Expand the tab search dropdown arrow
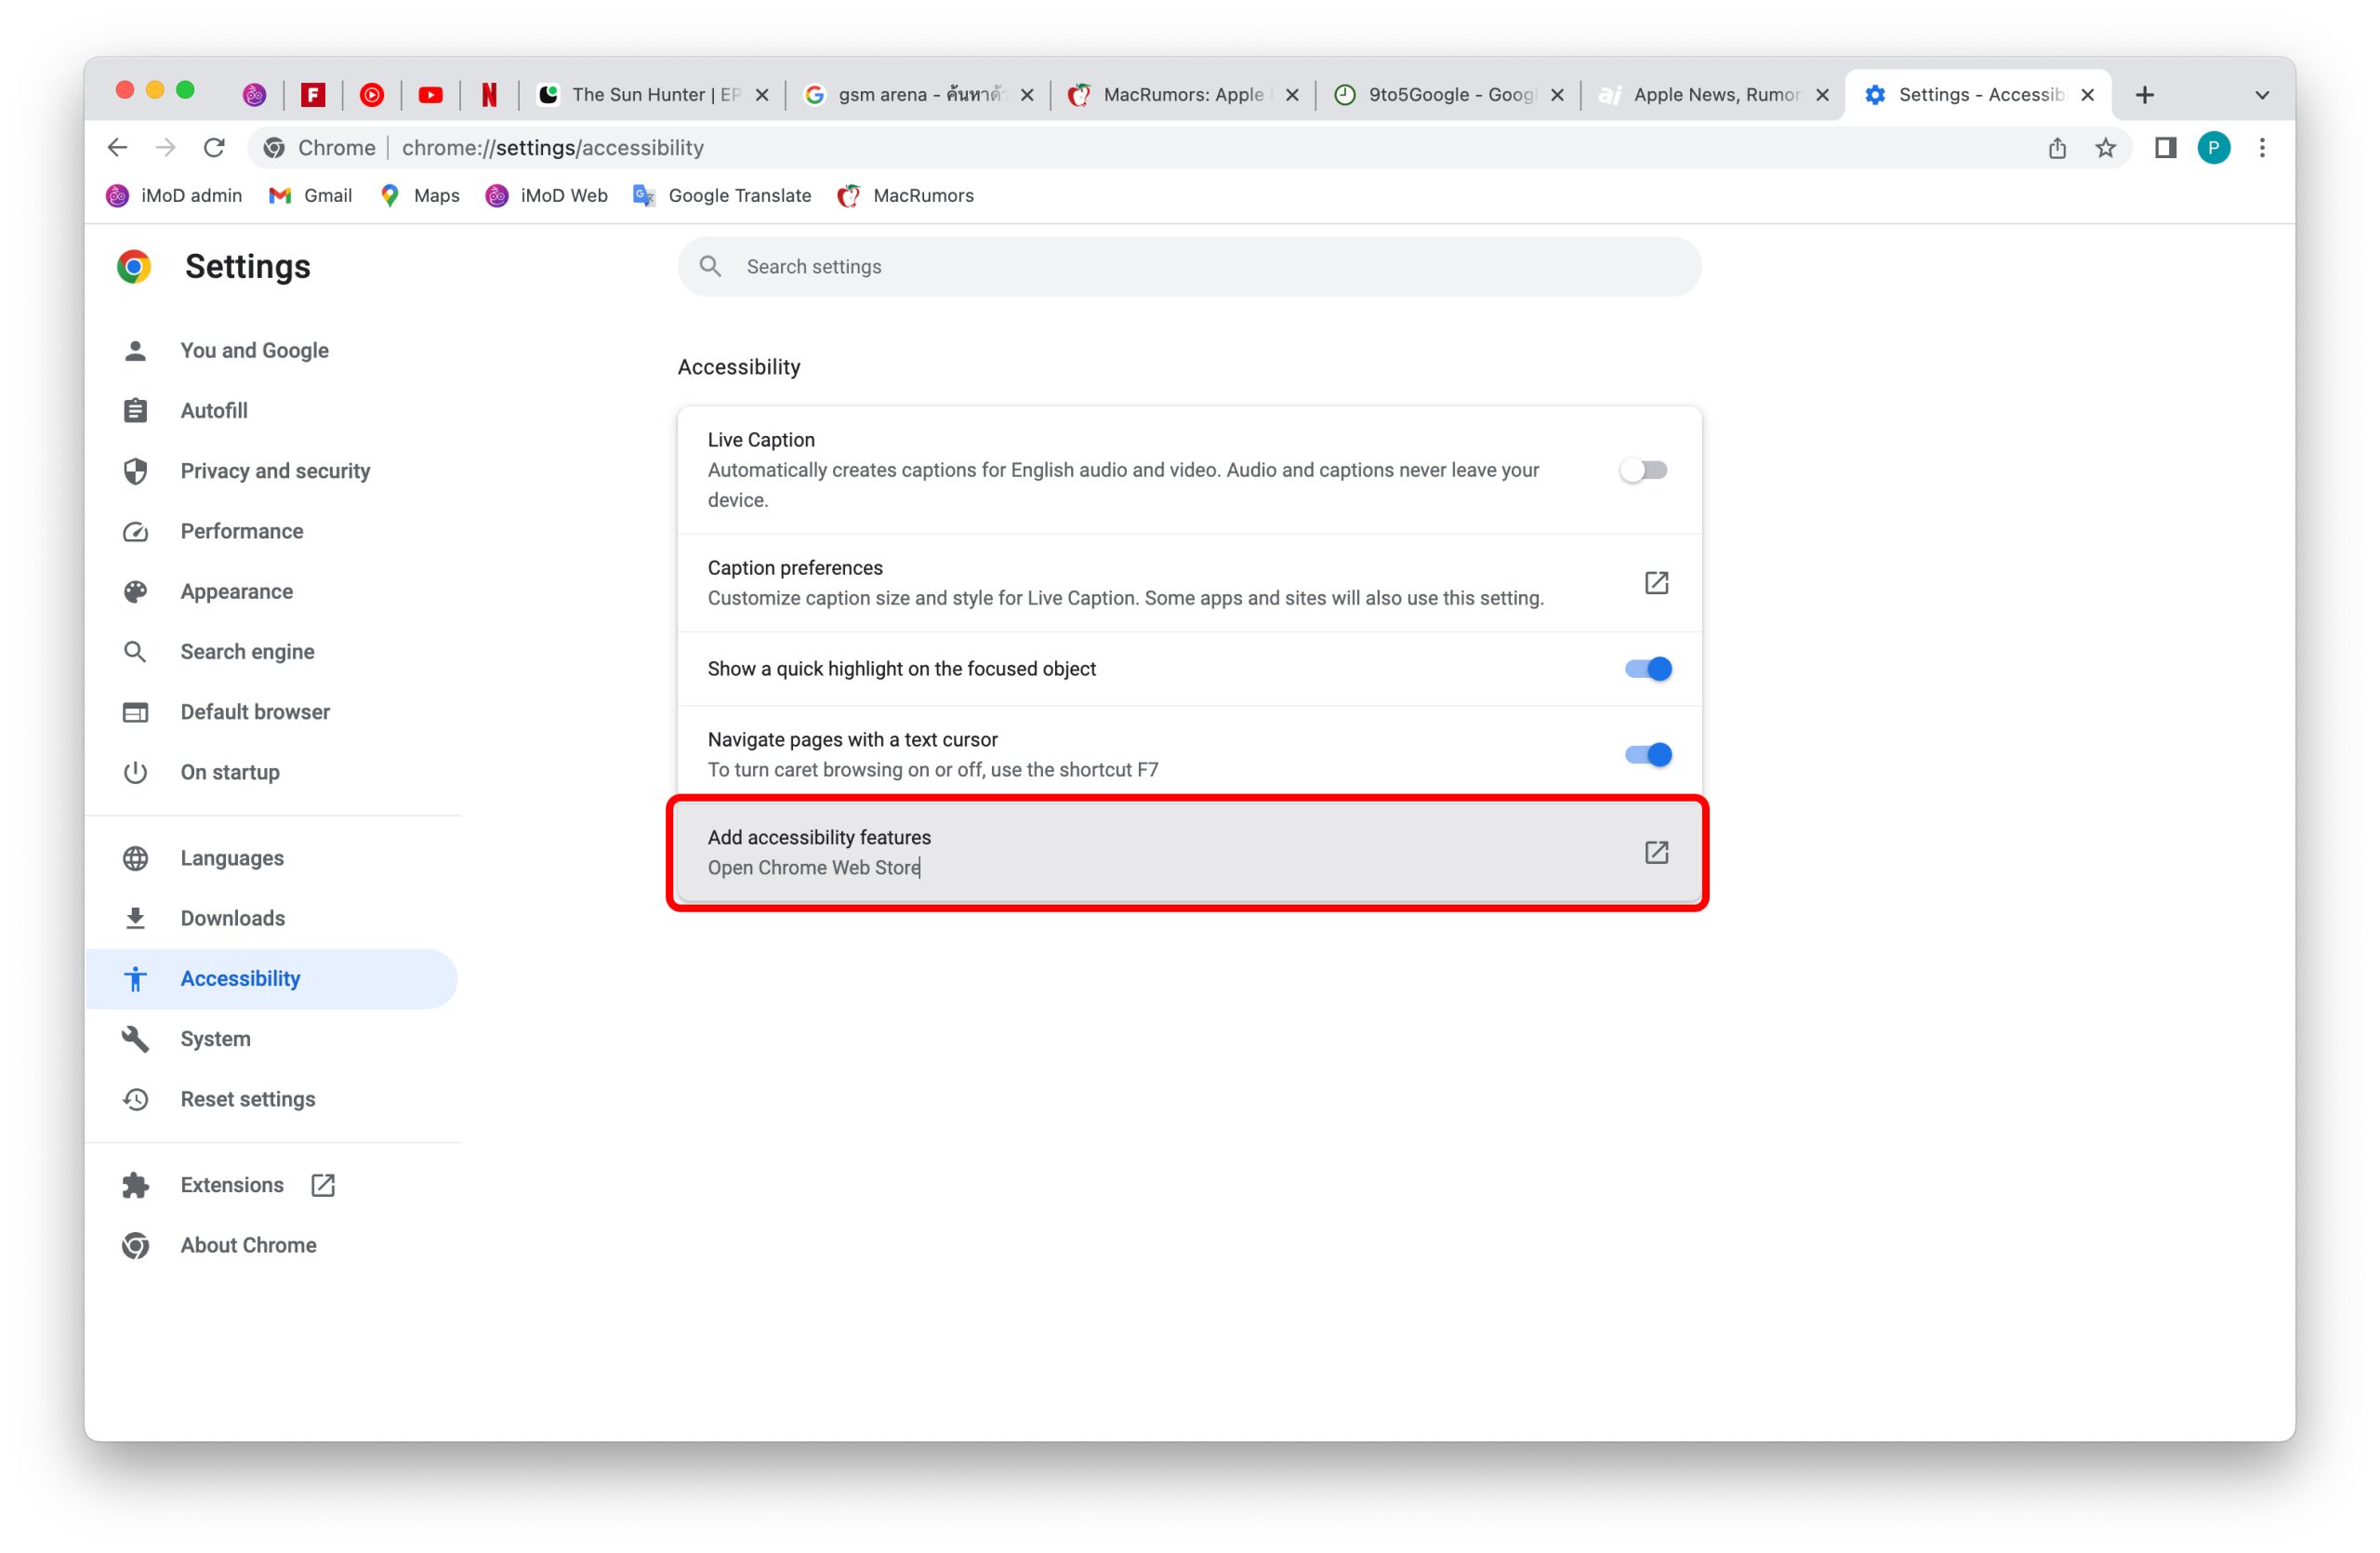The image size is (2380, 1553). (2262, 95)
